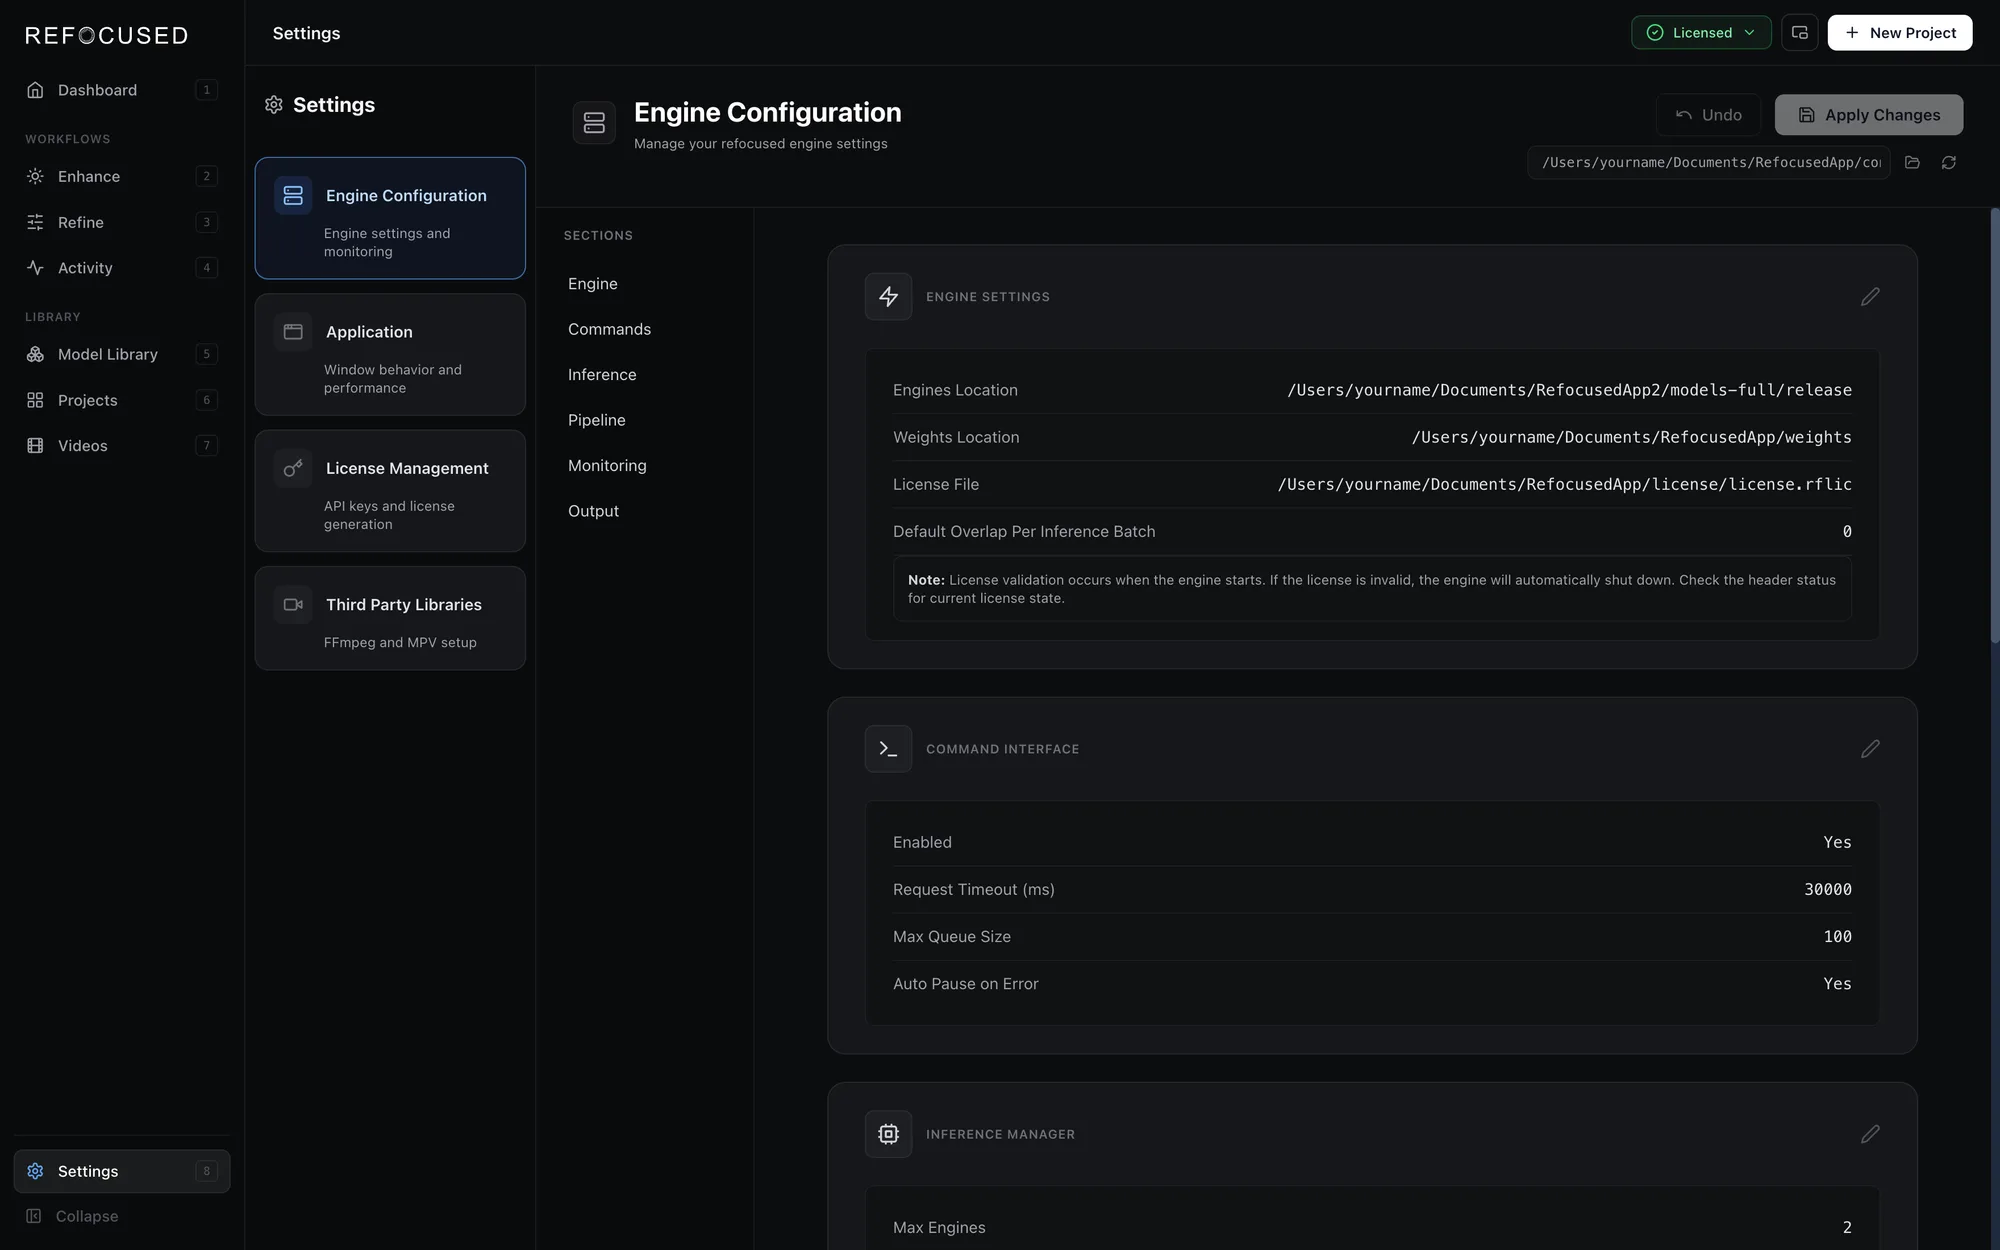The width and height of the screenshot is (2000, 1250).
Task: Click the Refocused logo
Action: (x=106, y=35)
